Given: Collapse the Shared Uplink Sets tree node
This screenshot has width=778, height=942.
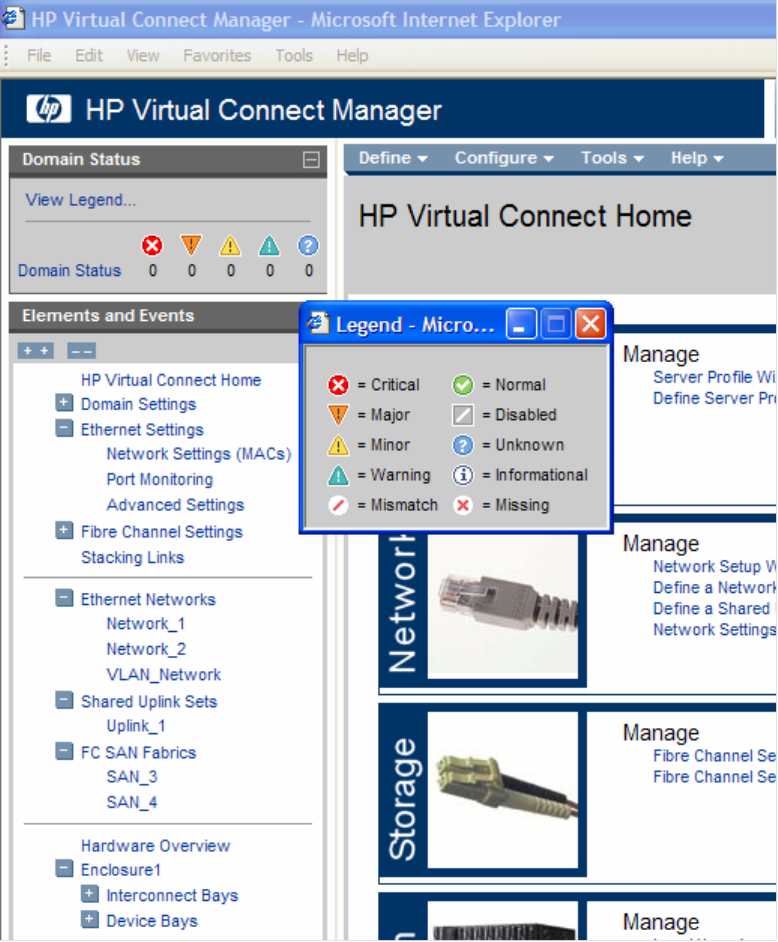Looking at the screenshot, I should [64, 700].
